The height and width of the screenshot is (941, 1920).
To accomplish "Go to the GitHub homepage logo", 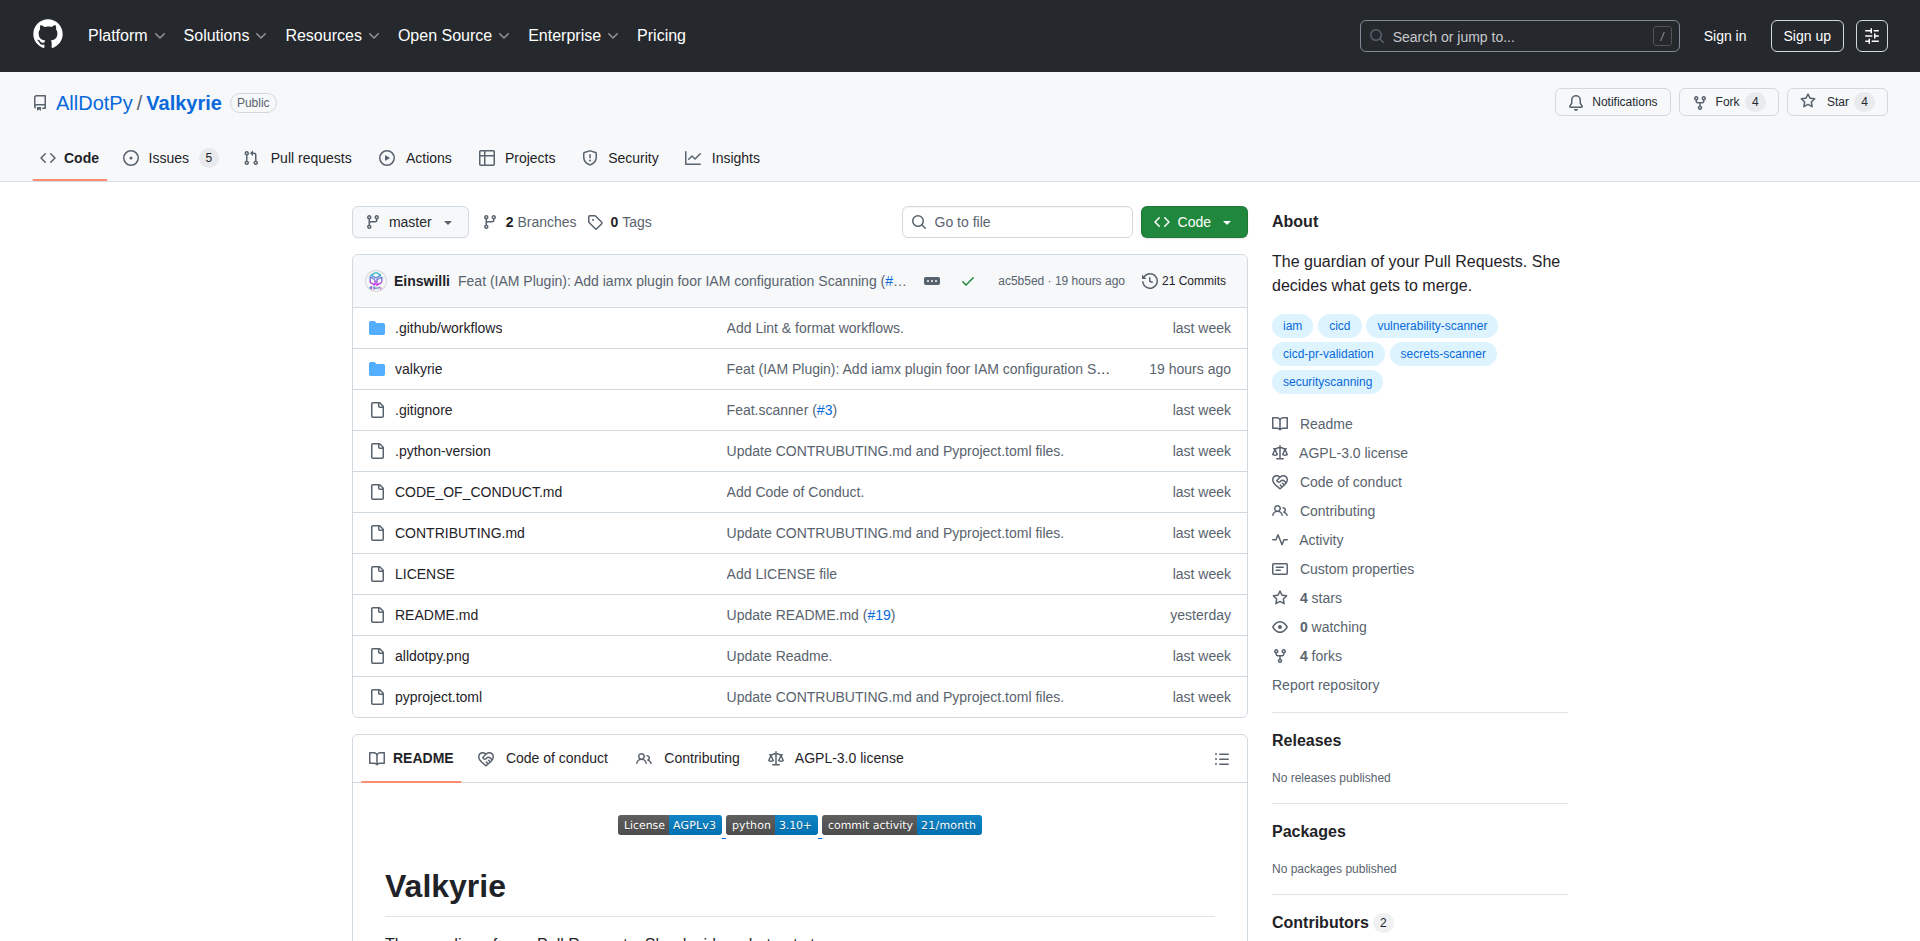I will point(48,35).
